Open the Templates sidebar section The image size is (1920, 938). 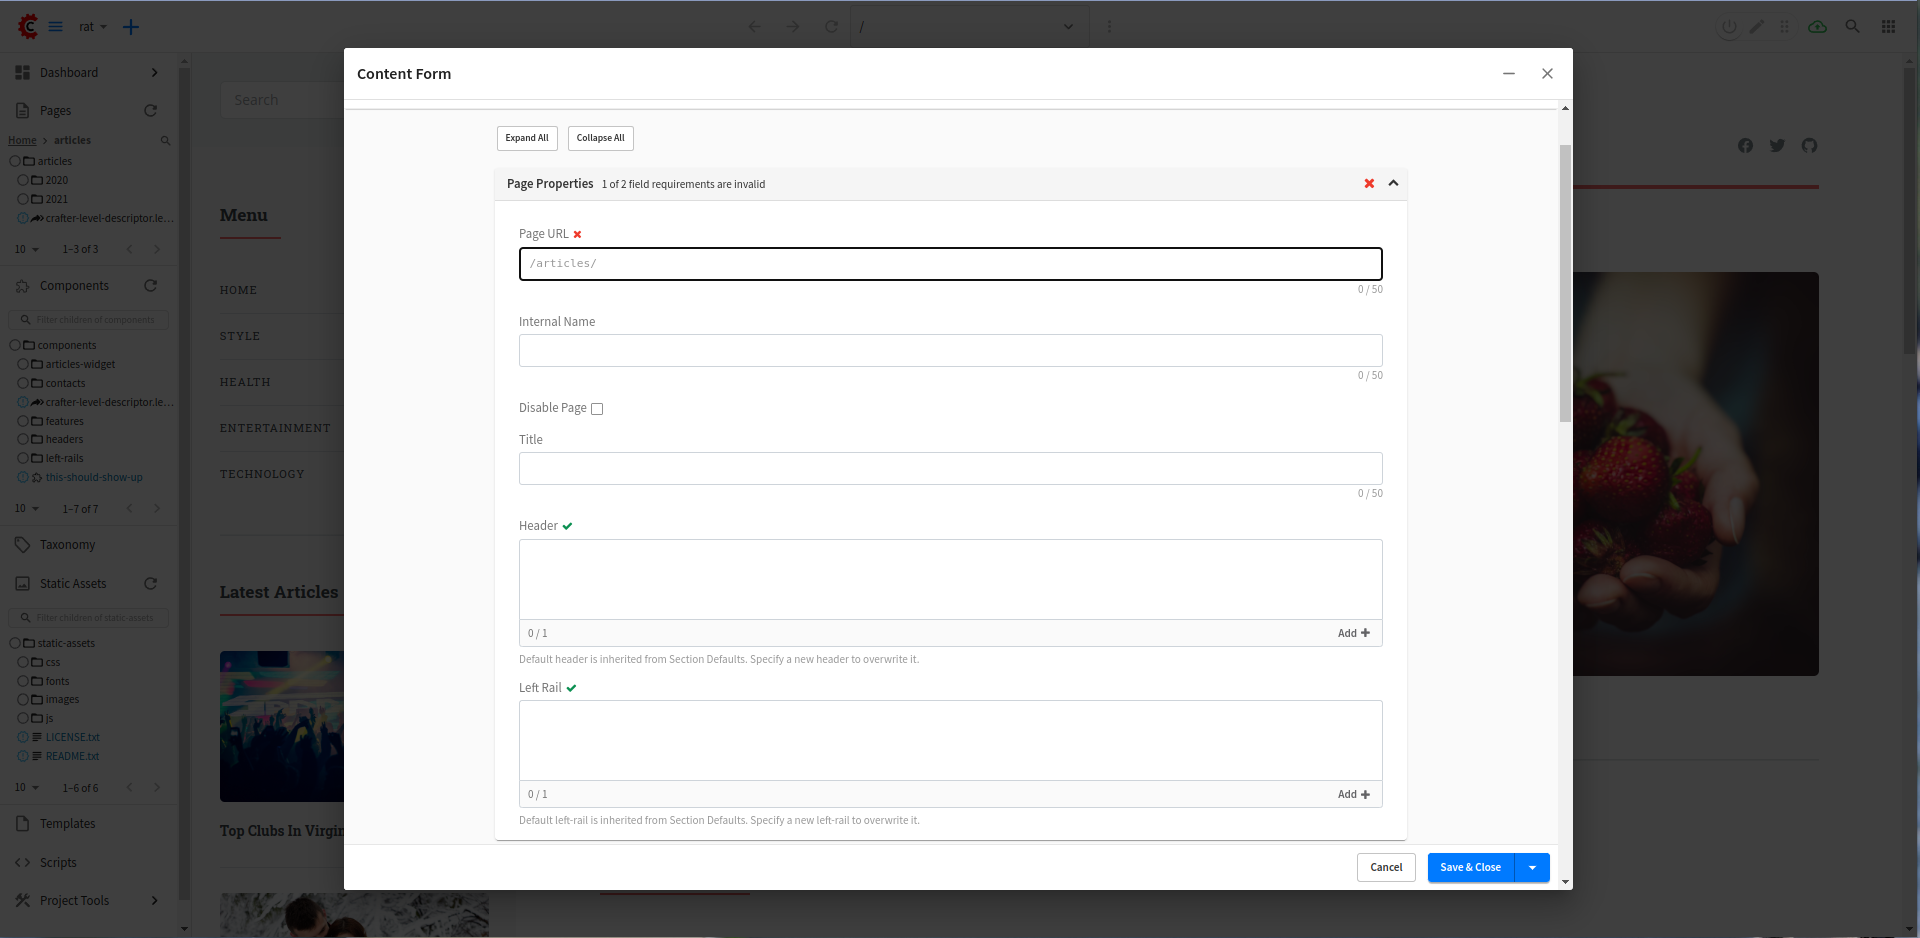pyautogui.click(x=67, y=823)
